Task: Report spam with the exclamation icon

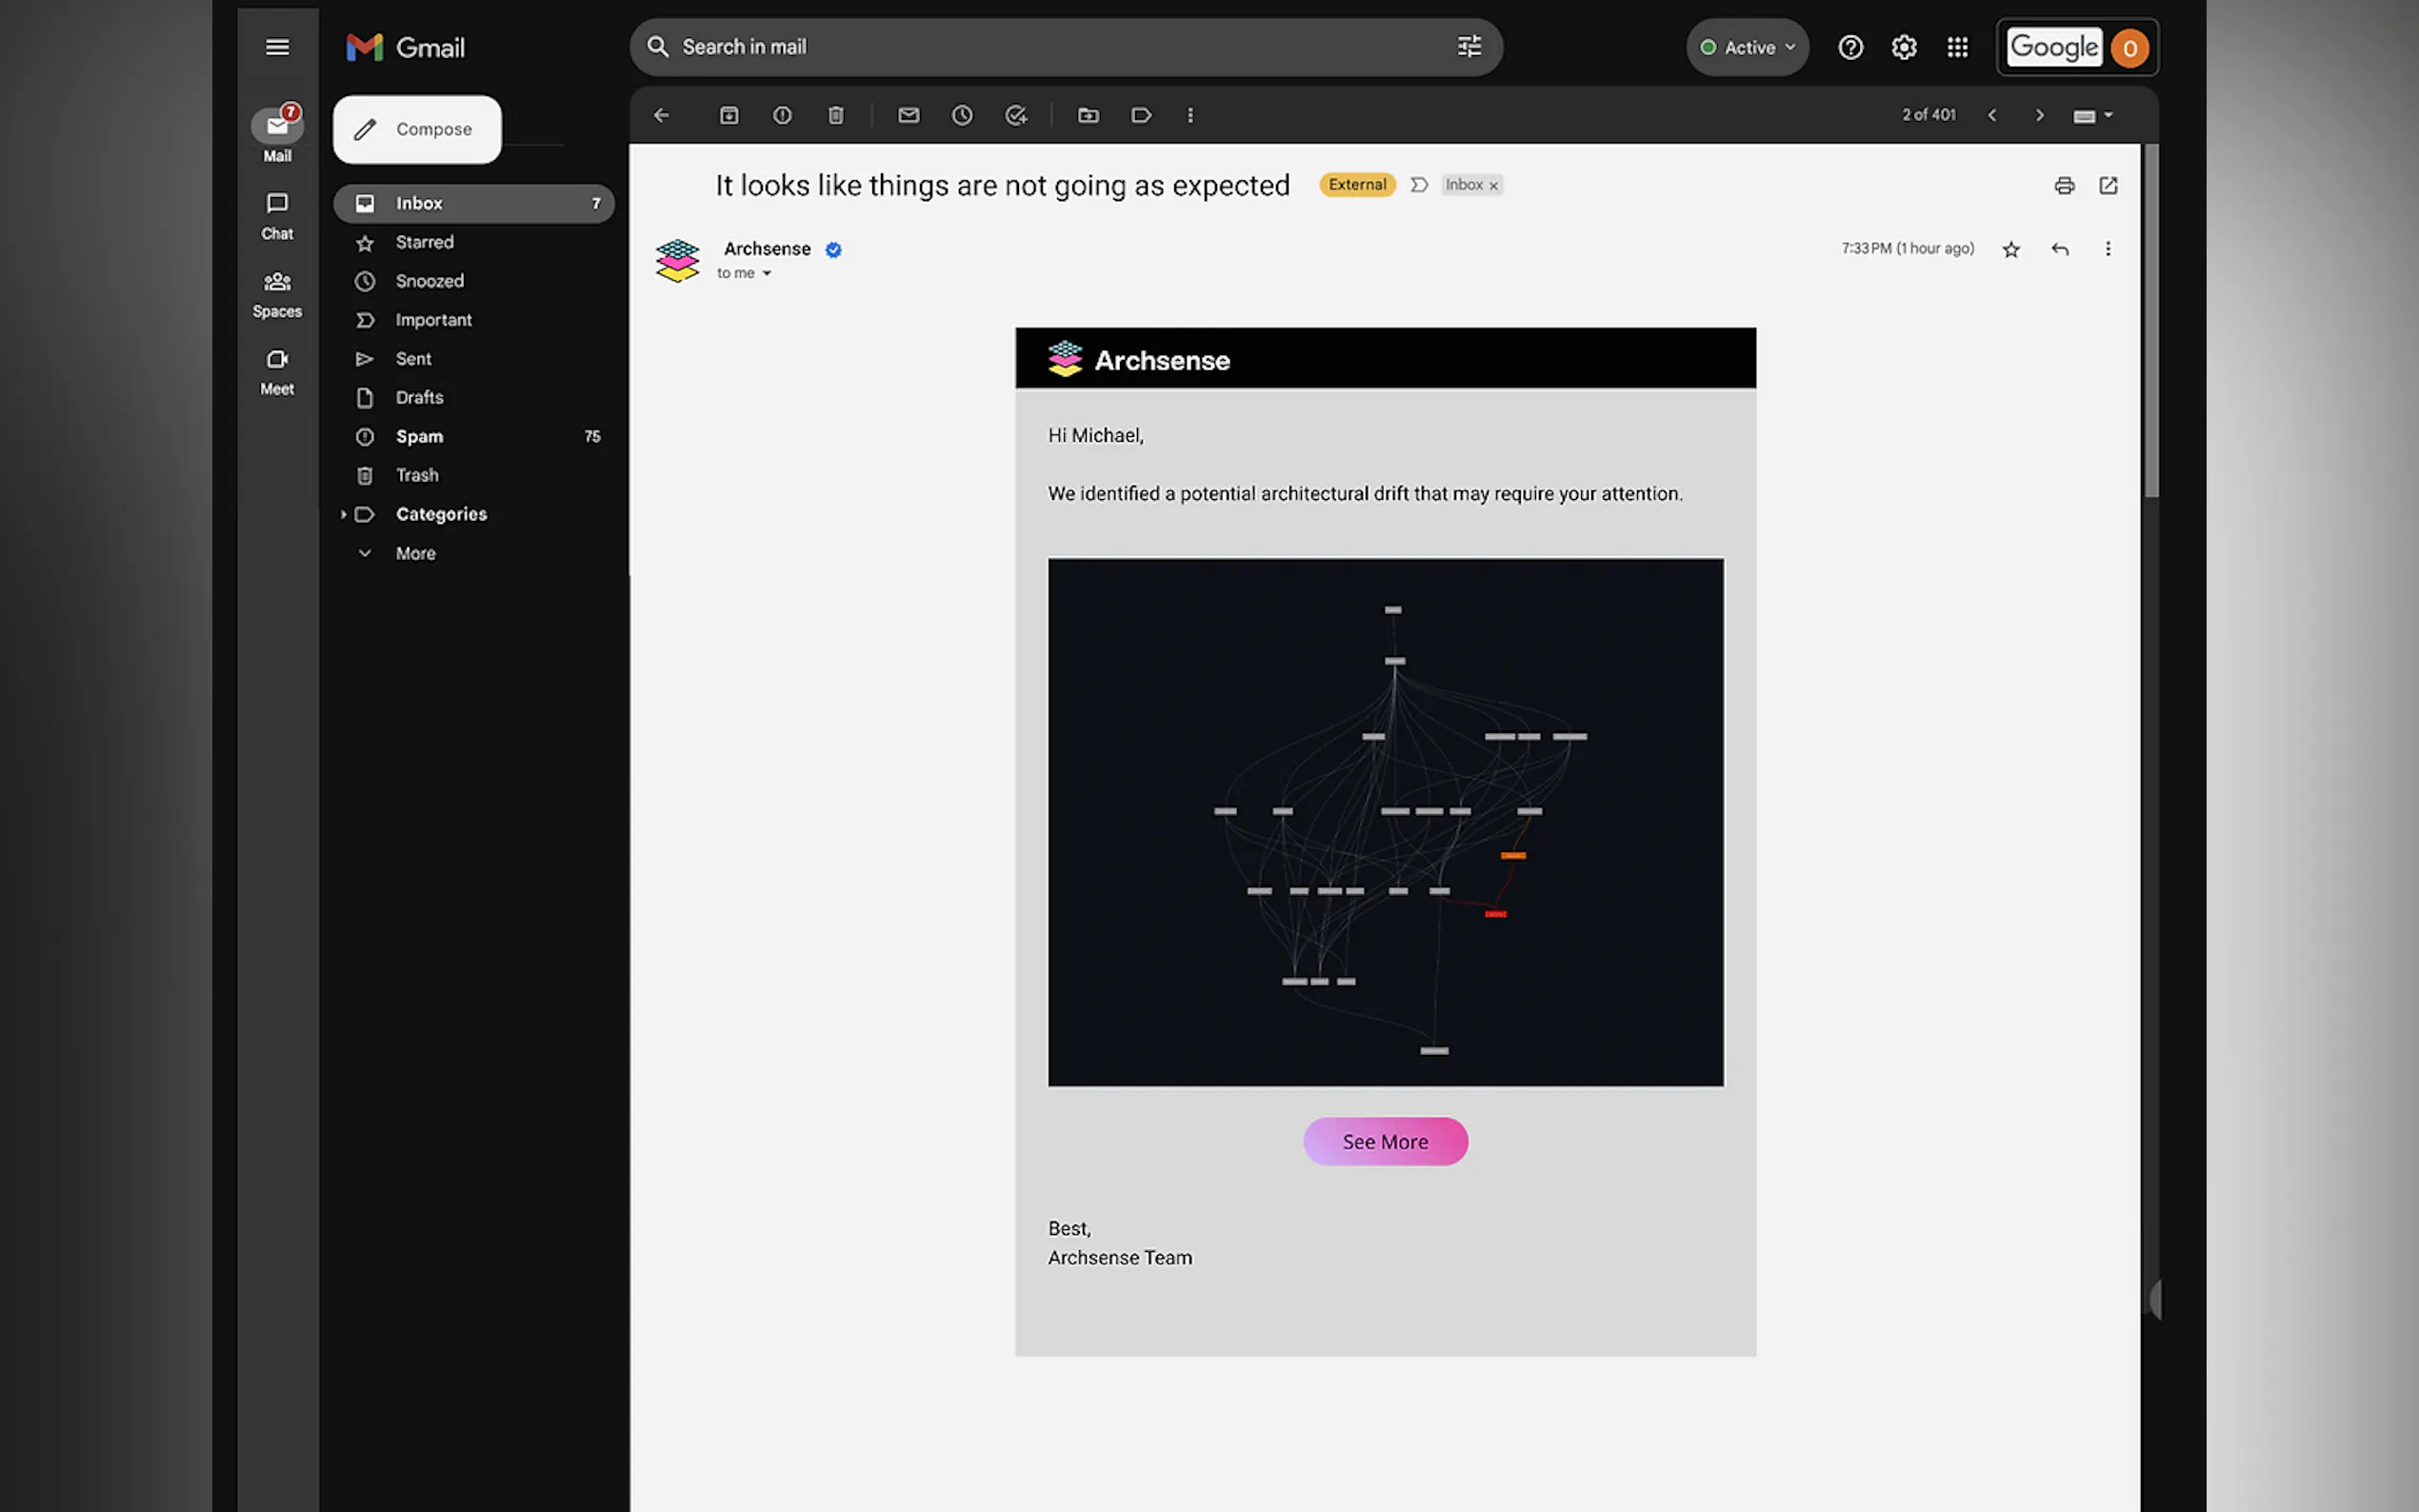Action: [782, 115]
